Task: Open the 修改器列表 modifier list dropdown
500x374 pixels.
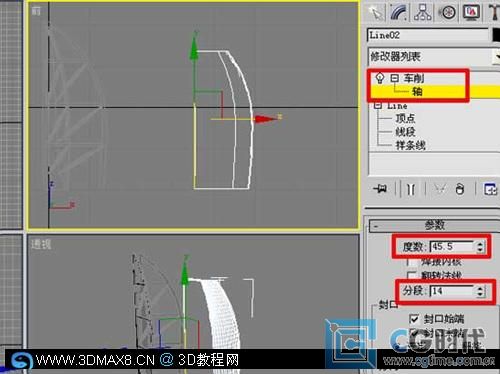Action: tap(433, 56)
